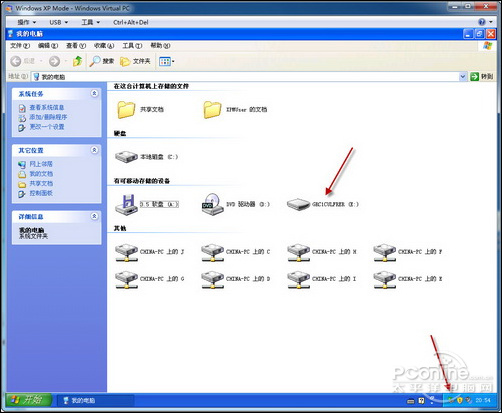Viewport: 502px width, 413px height.
Task: Select the XPMUser 的文档 folder icon
Action: [212, 110]
